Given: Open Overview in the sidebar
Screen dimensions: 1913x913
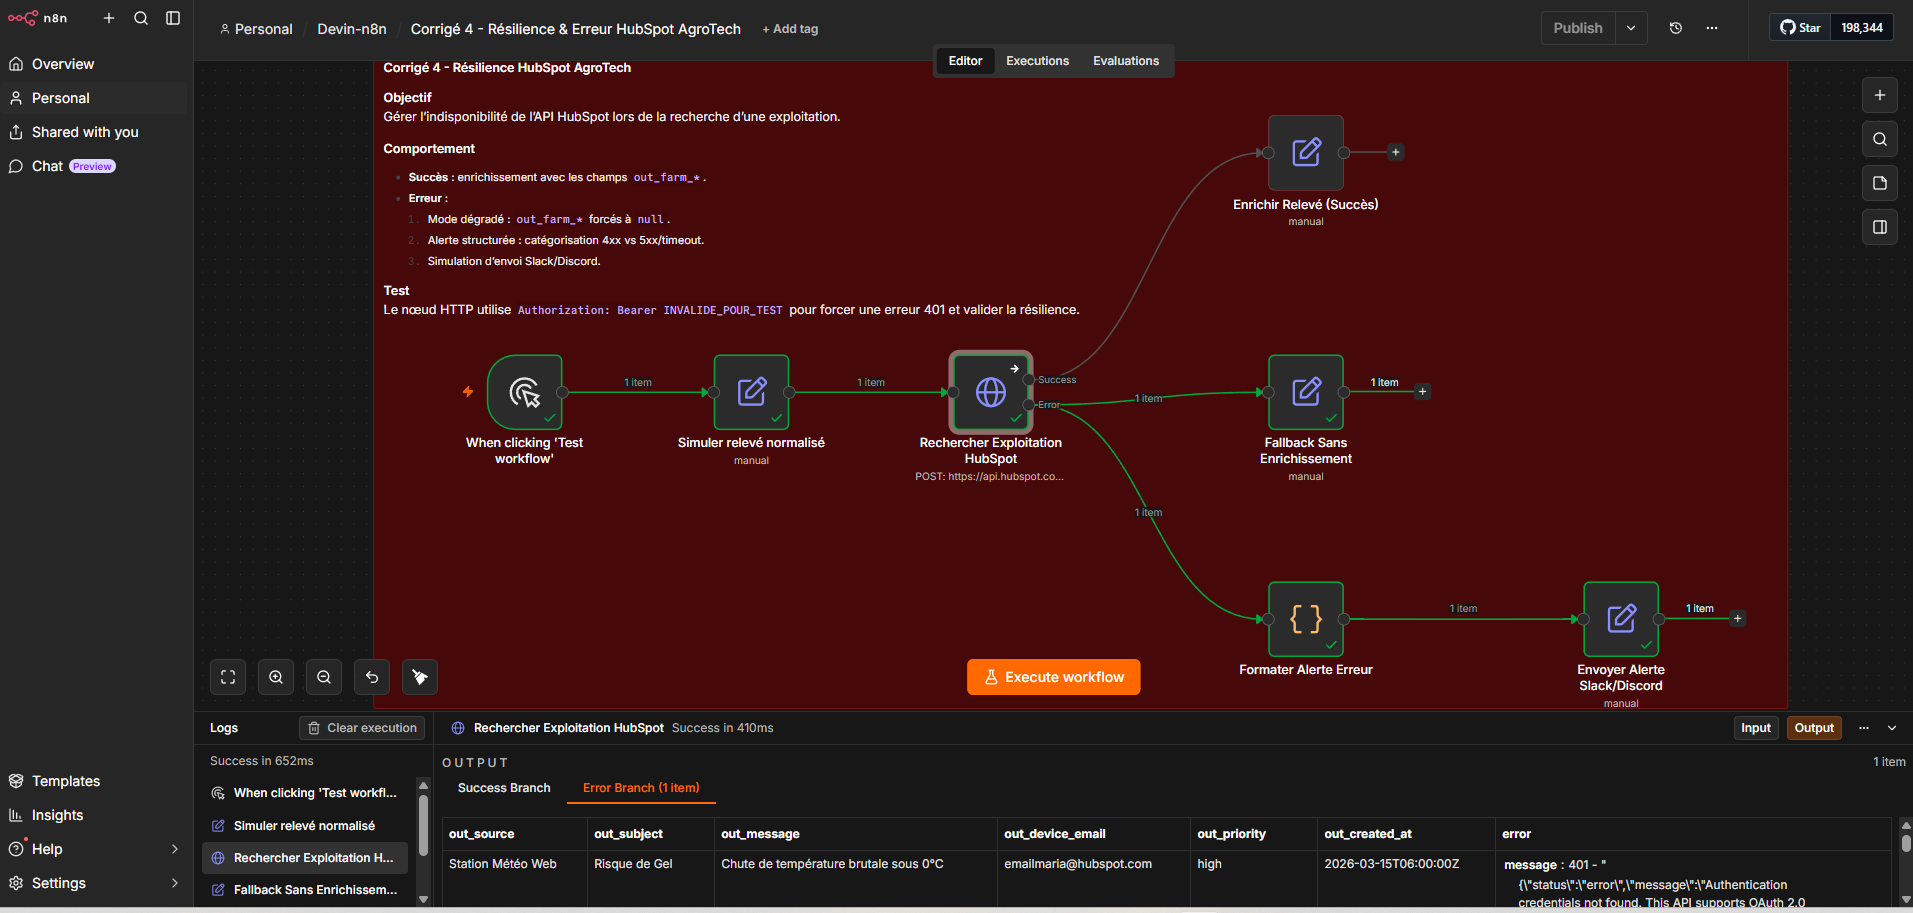Looking at the screenshot, I should tap(96, 64).
